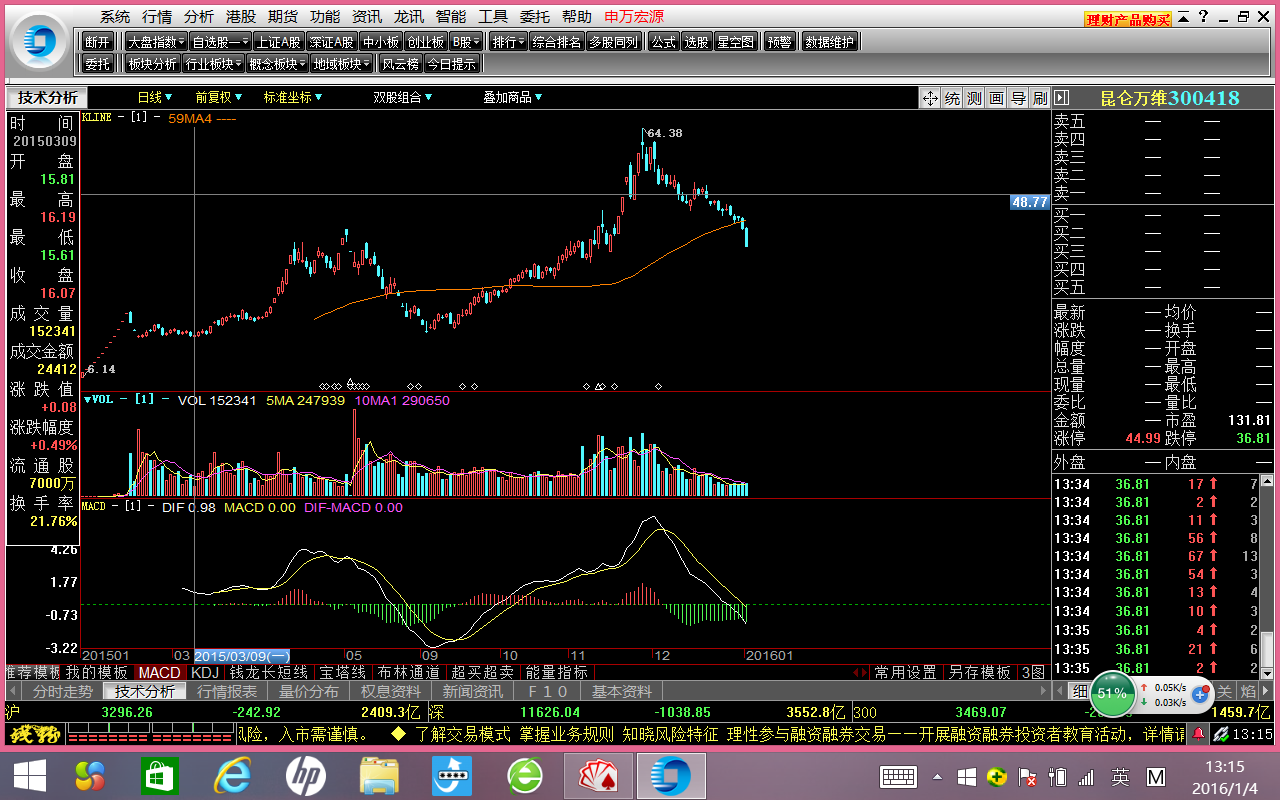Click the 英 input language indicator
Screen dimensions: 1280x800
coord(1121,777)
